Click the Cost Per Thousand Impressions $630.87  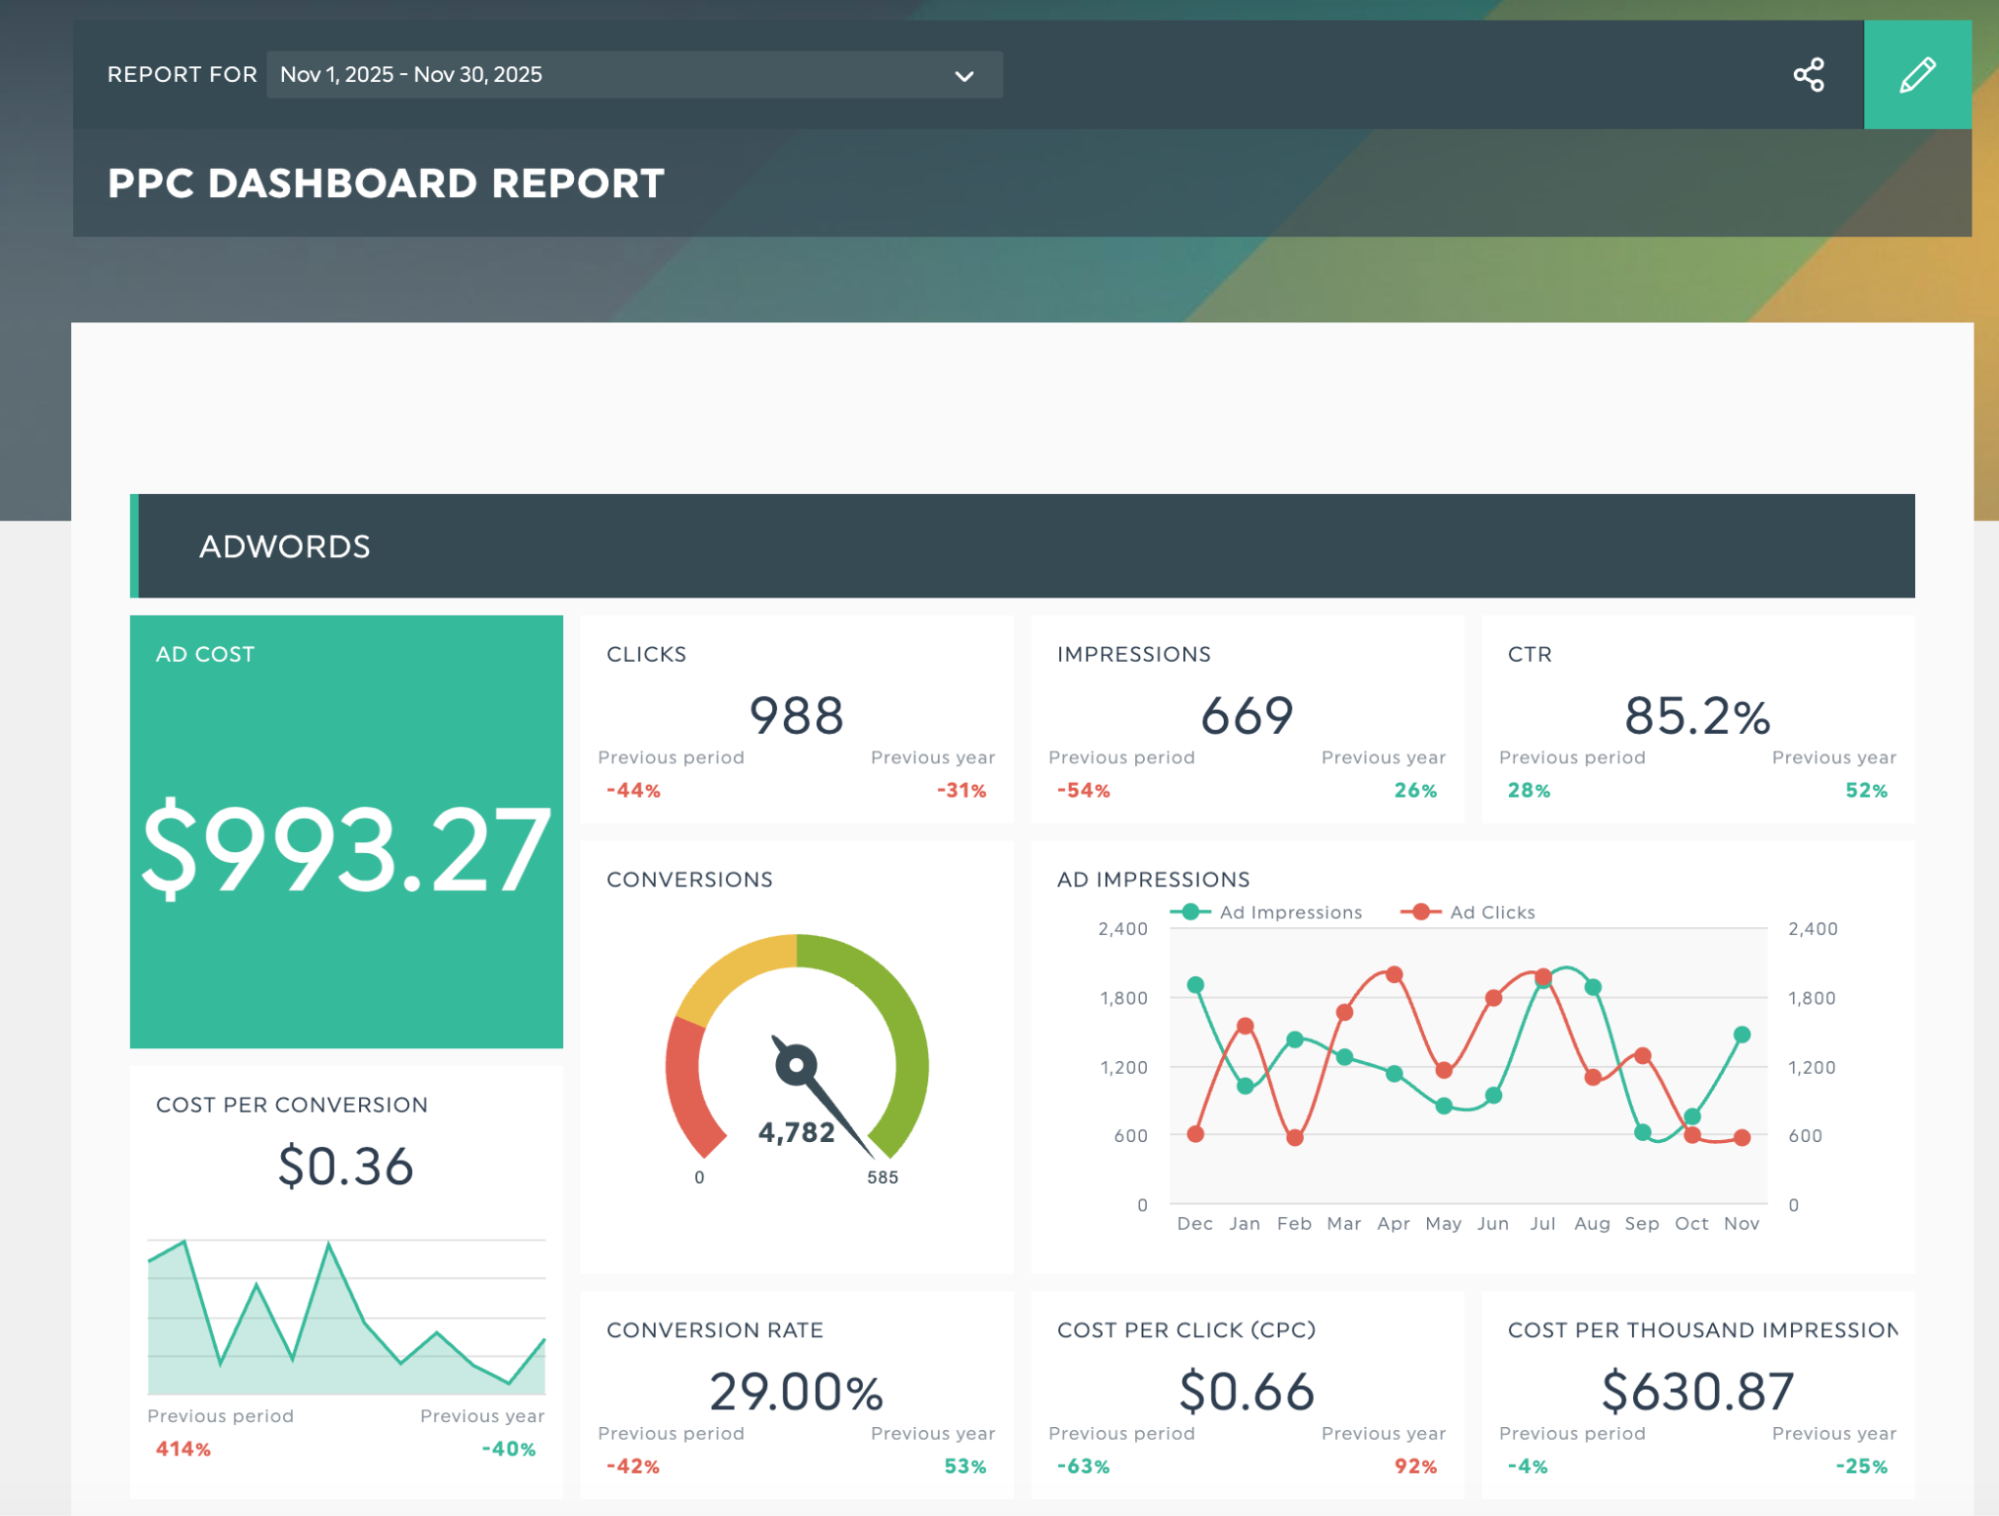coord(1697,1392)
